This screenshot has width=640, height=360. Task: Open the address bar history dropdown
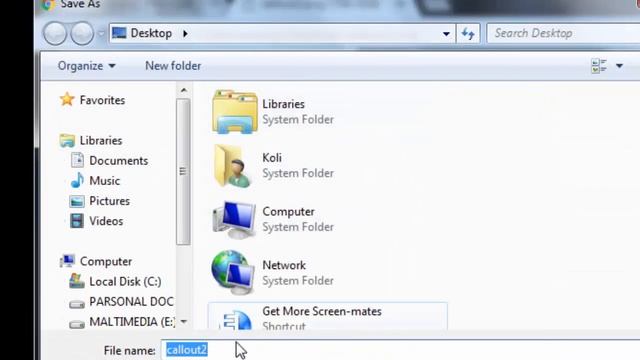[x=446, y=34]
